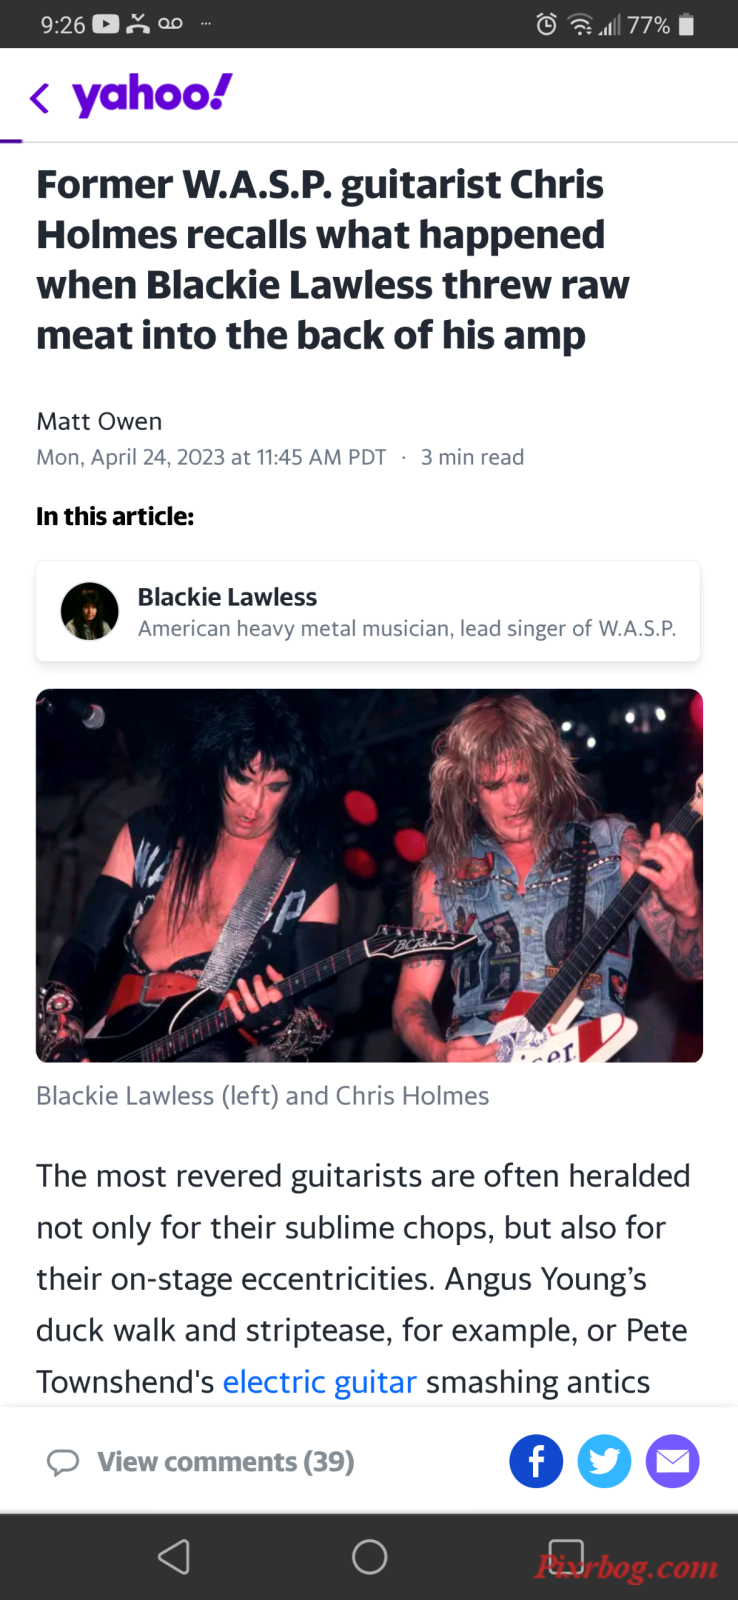This screenshot has width=738, height=1600.
Task: Share article on Facebook
Action: pos(536,1461)
